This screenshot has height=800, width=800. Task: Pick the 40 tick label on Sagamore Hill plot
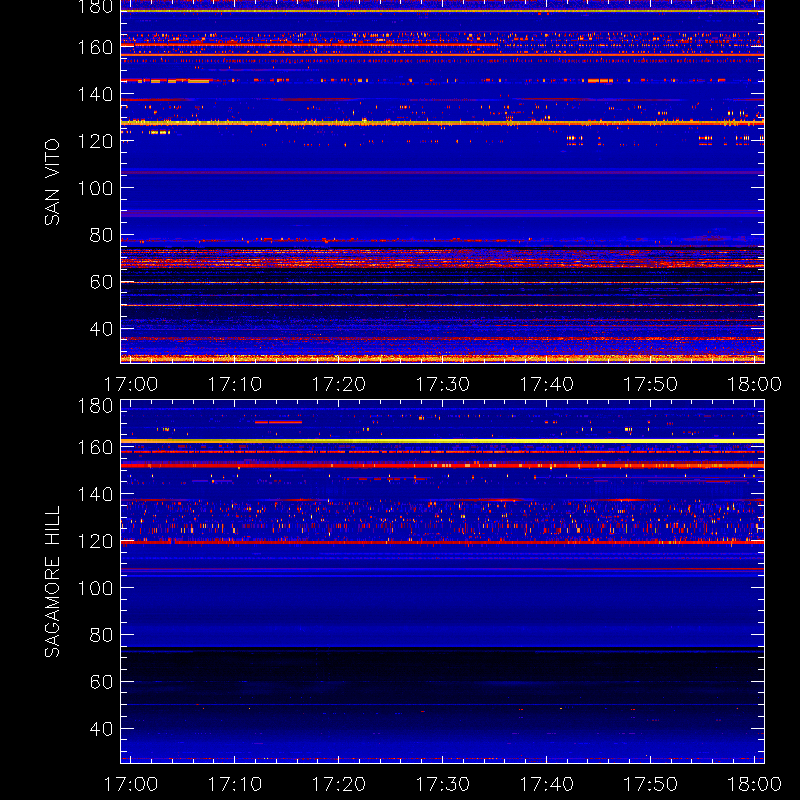click(x=101, y=729)
